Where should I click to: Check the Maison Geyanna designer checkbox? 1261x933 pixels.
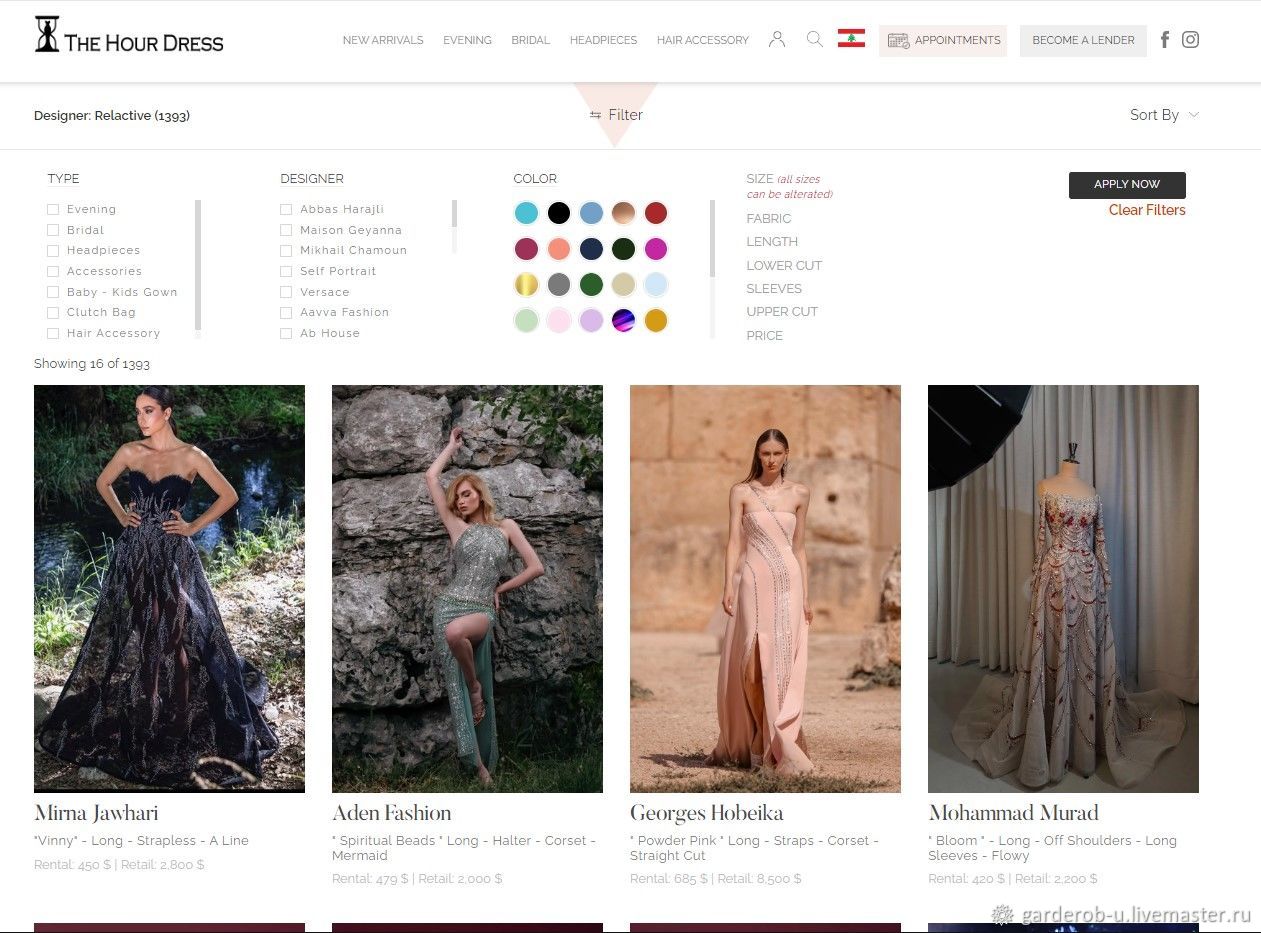[286, 230]
